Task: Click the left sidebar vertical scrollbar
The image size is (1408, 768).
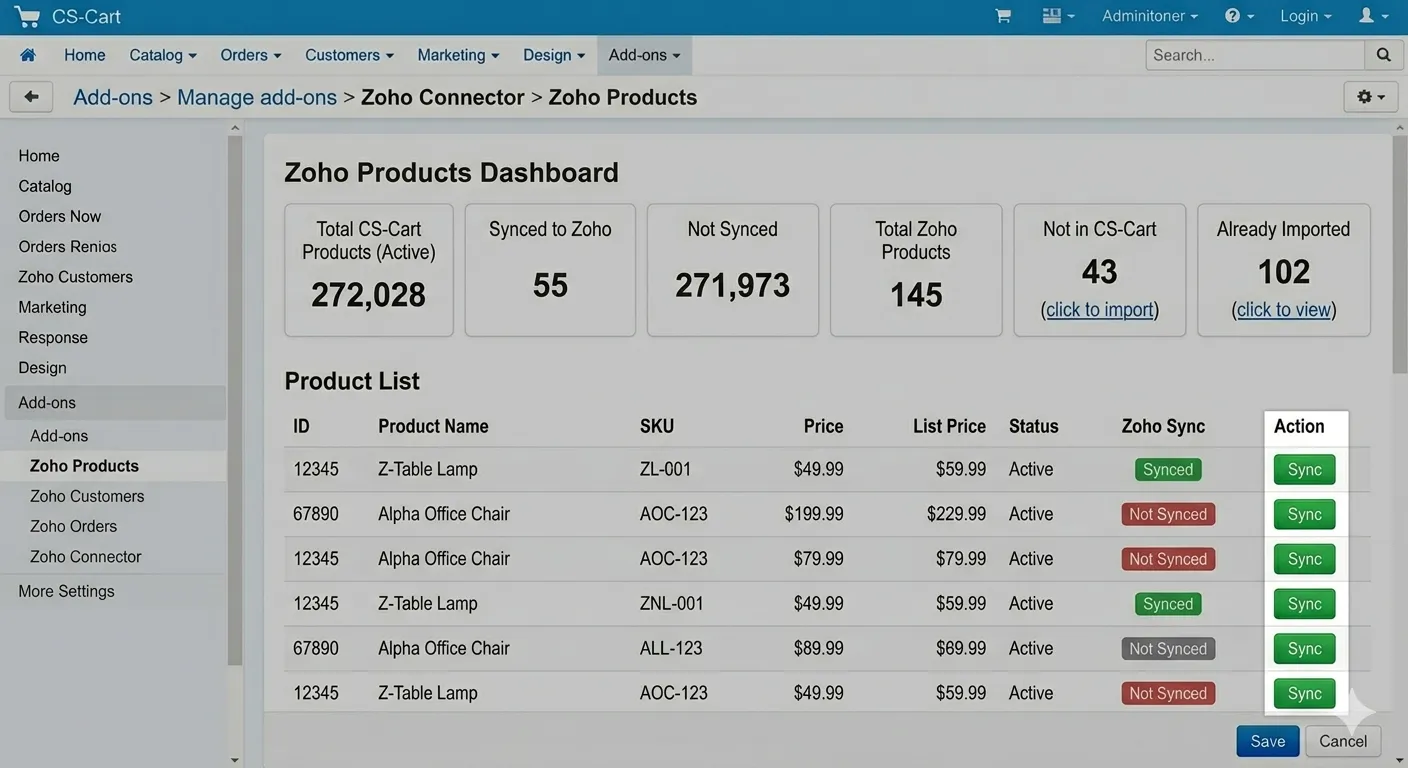Action: [235, 400]
